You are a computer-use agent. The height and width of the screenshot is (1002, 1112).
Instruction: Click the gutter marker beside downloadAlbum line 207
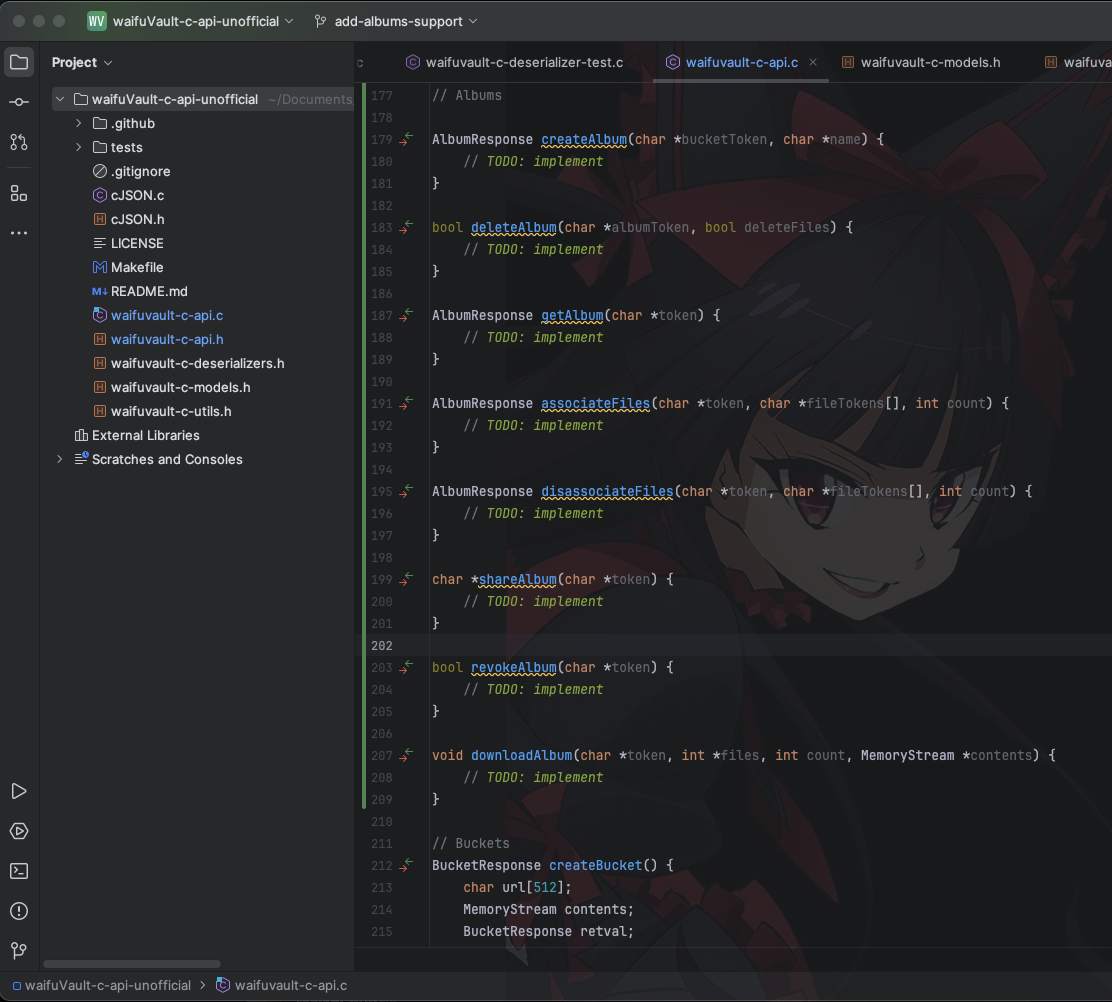coord(406,755)
